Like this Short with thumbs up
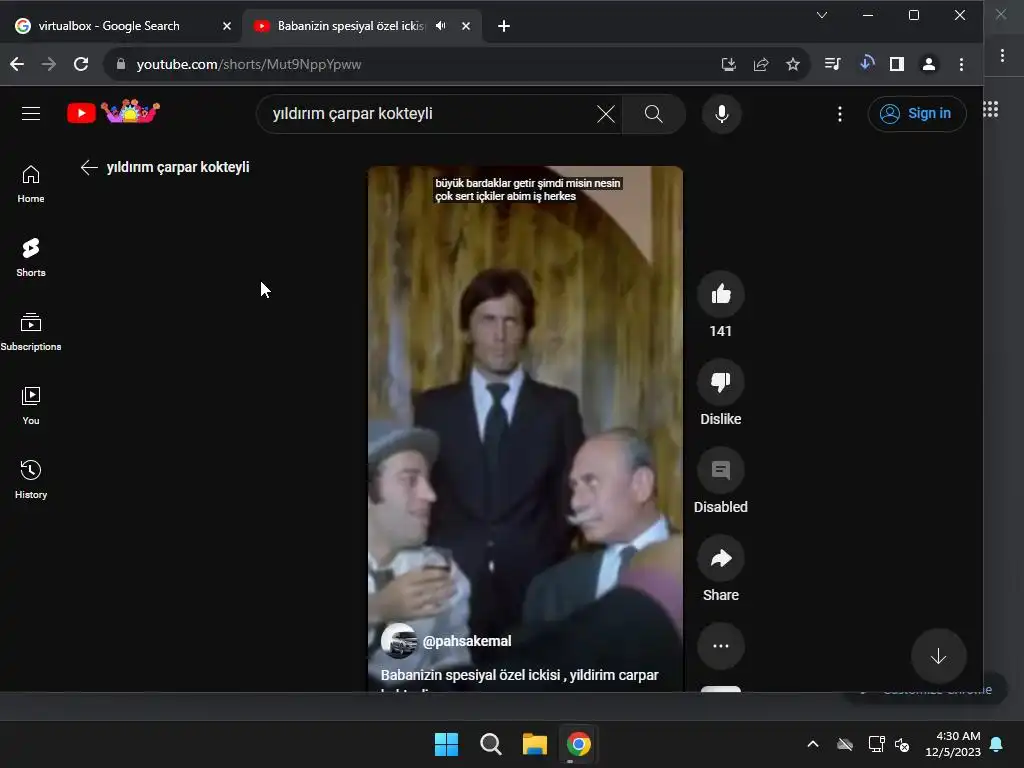The width and height of the screenshot is (1024, 768). click(x=721, y=295)
